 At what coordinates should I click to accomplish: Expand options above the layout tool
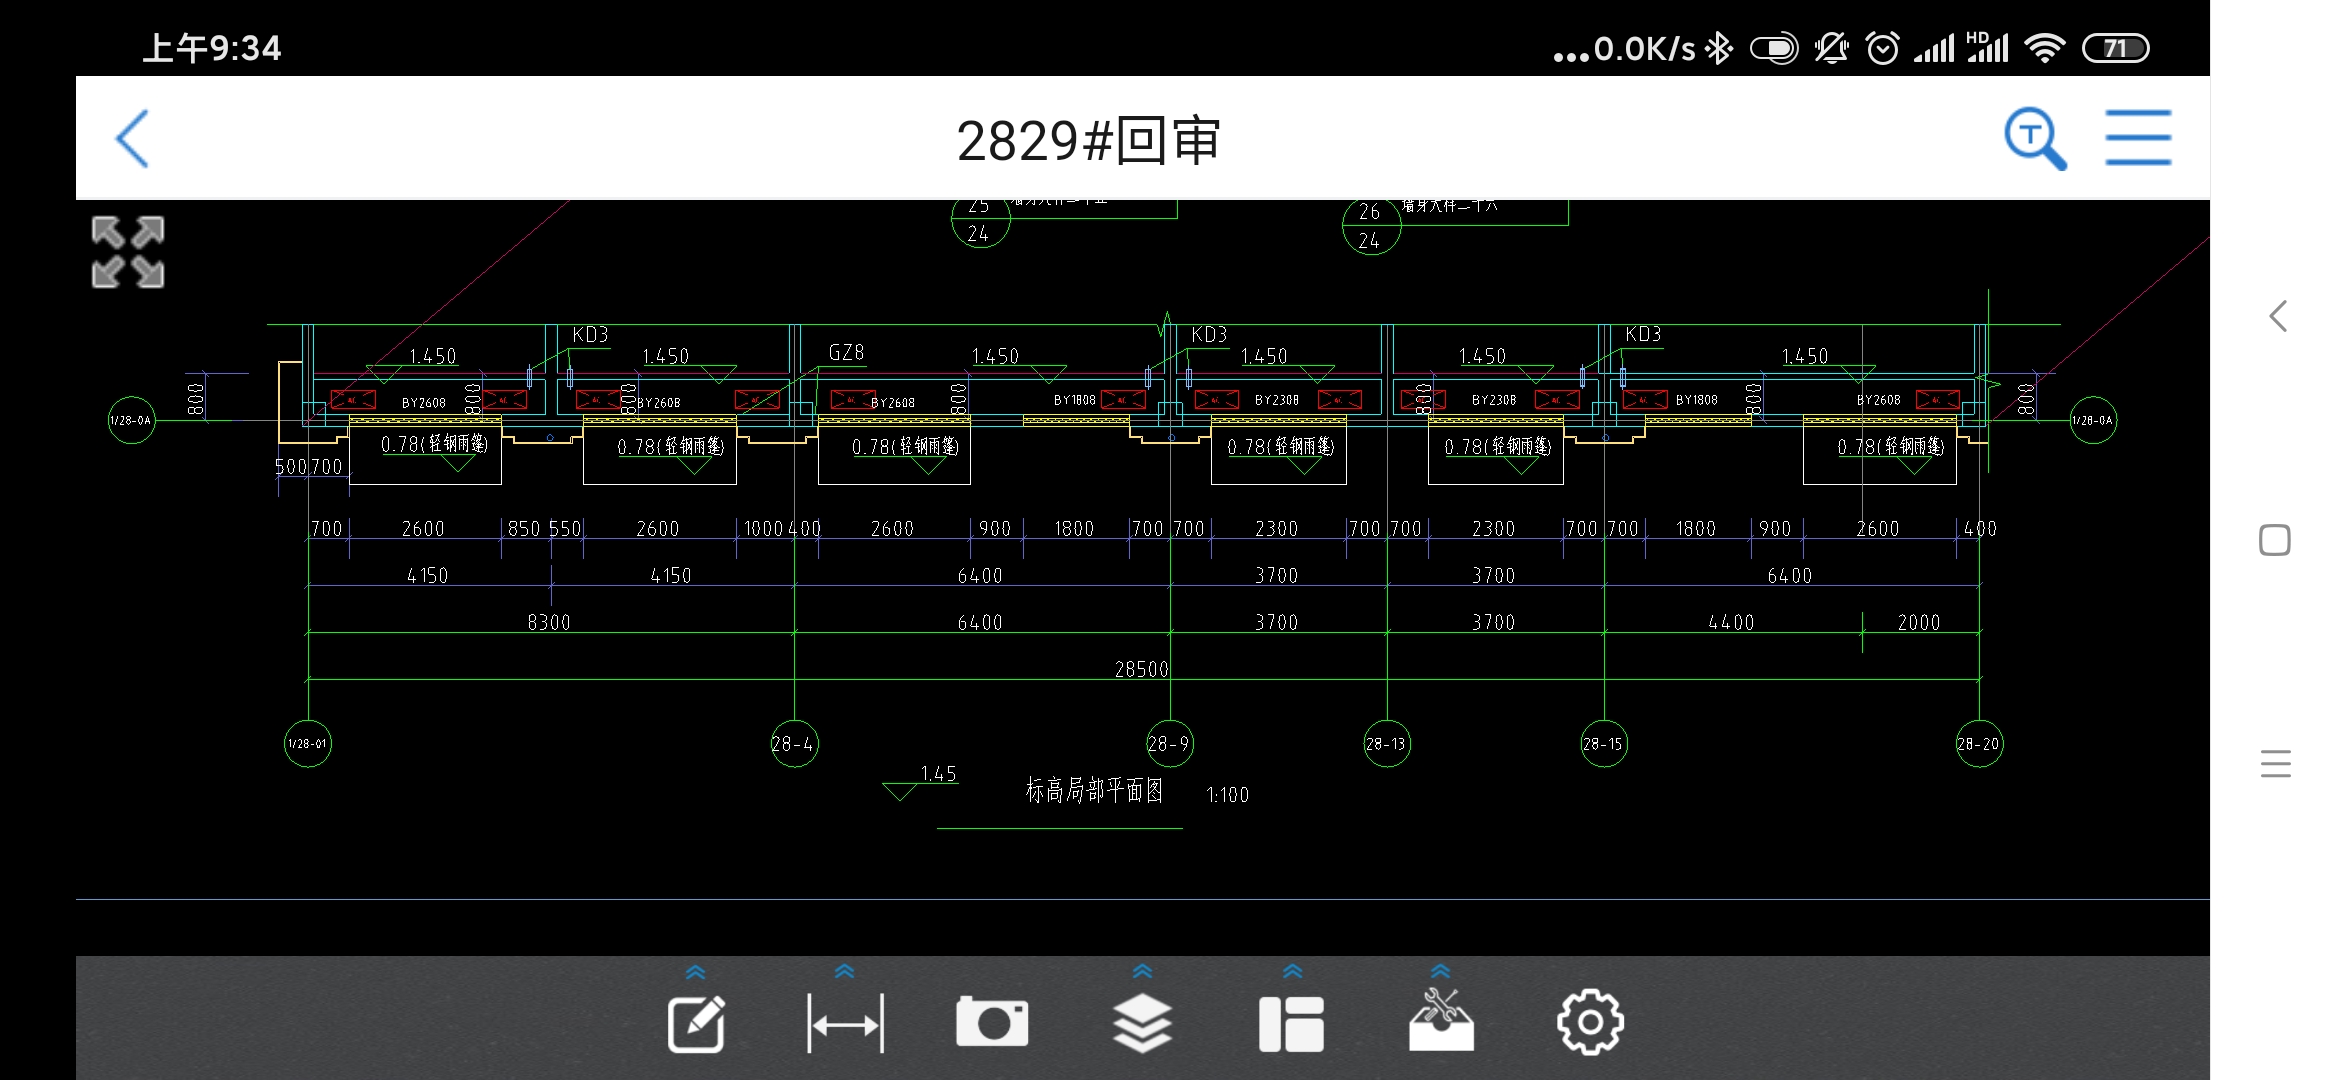(1293, 971)
